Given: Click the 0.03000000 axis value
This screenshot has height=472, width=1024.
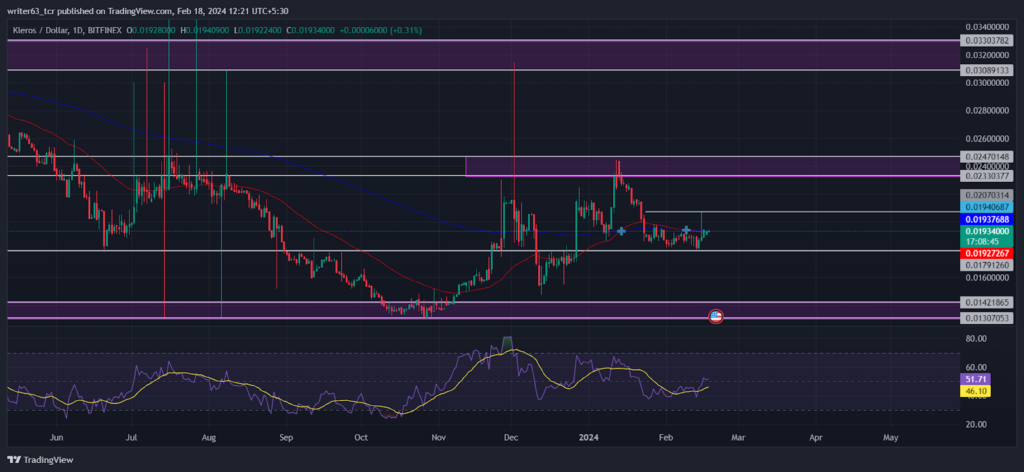Looking at the screenshot, I should coord(989,83).
